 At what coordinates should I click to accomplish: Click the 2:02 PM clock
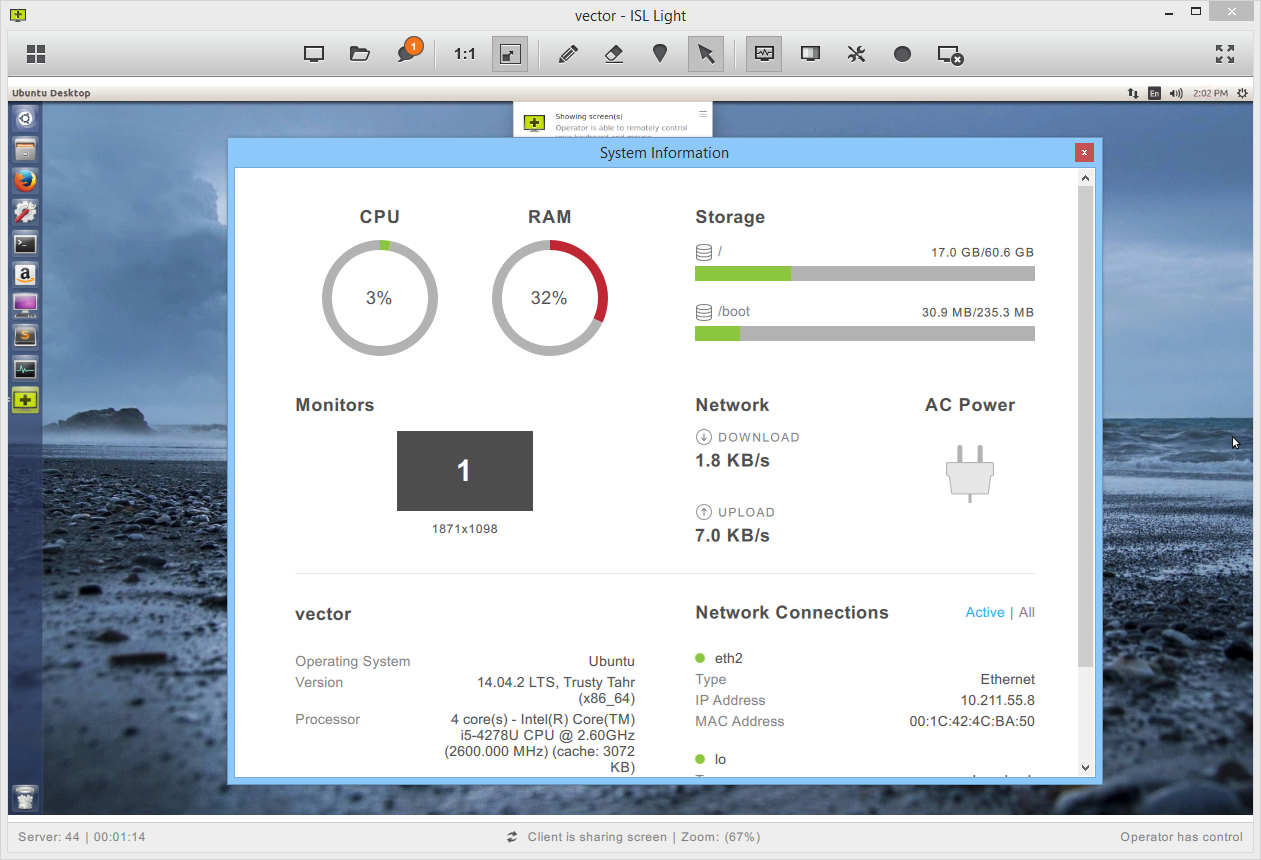click(x=1210, y=93)
